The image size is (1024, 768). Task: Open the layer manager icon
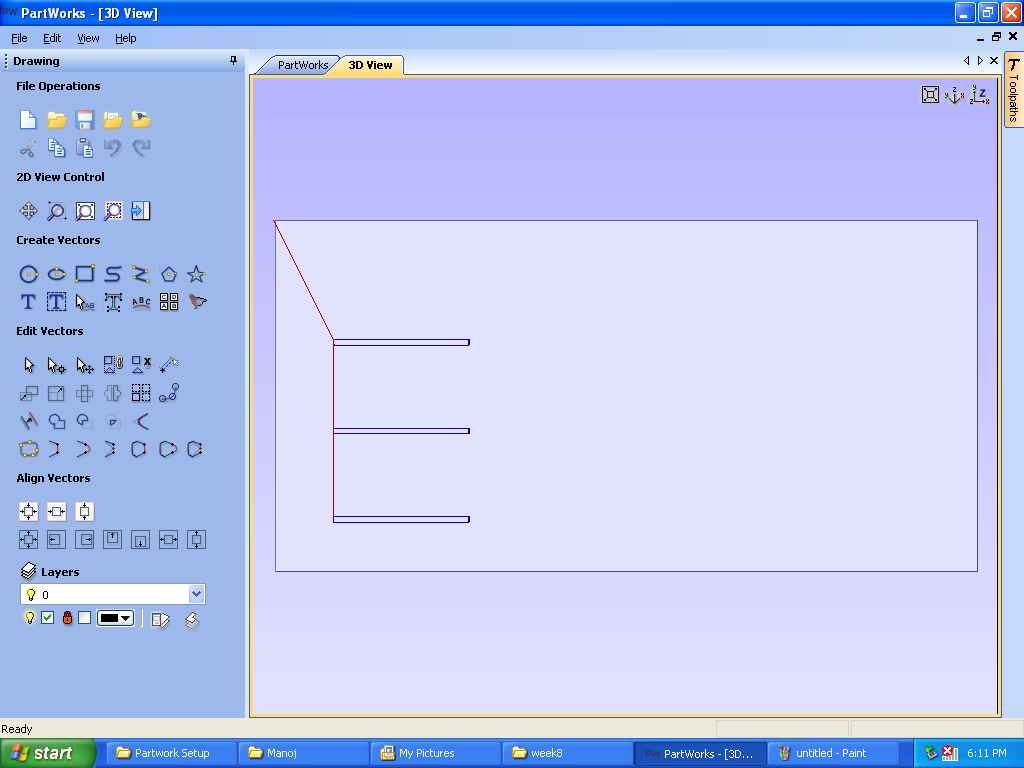tap(160, 619)
